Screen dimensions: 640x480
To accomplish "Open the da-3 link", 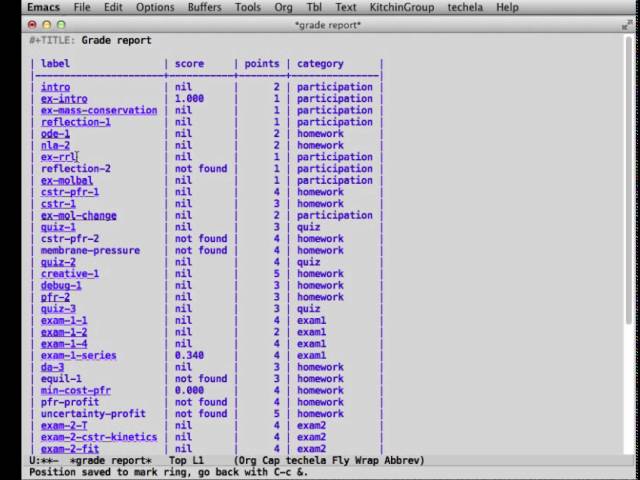I will (52, 367).
